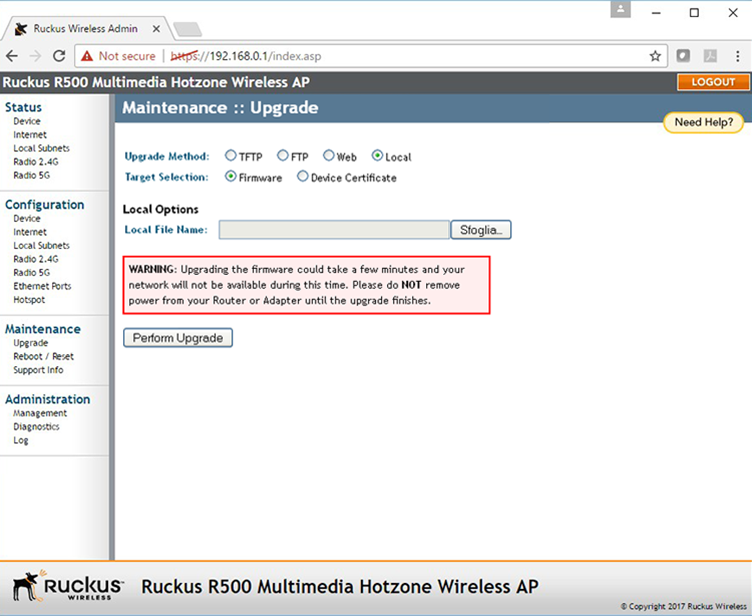Screen dimensions: 752x616
Task: Open Reboot / Reset under Maintenance
Action: click(43, 356)
